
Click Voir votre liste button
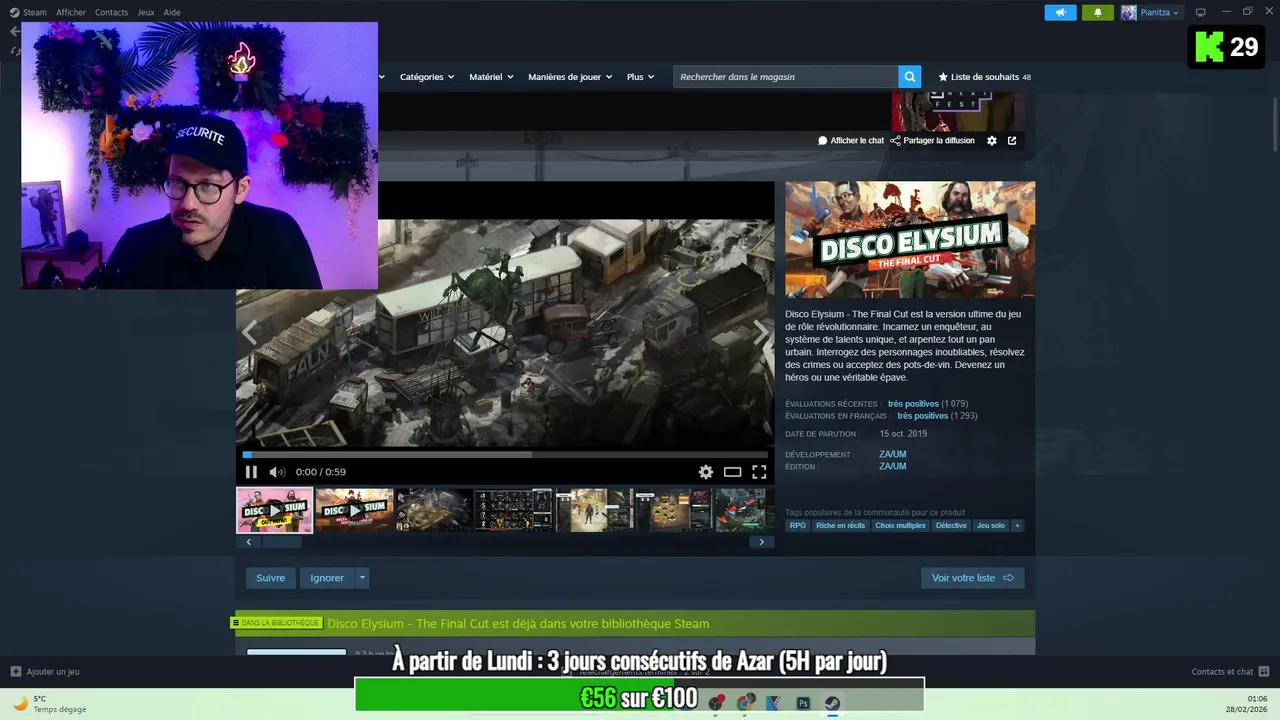(972, 578)
